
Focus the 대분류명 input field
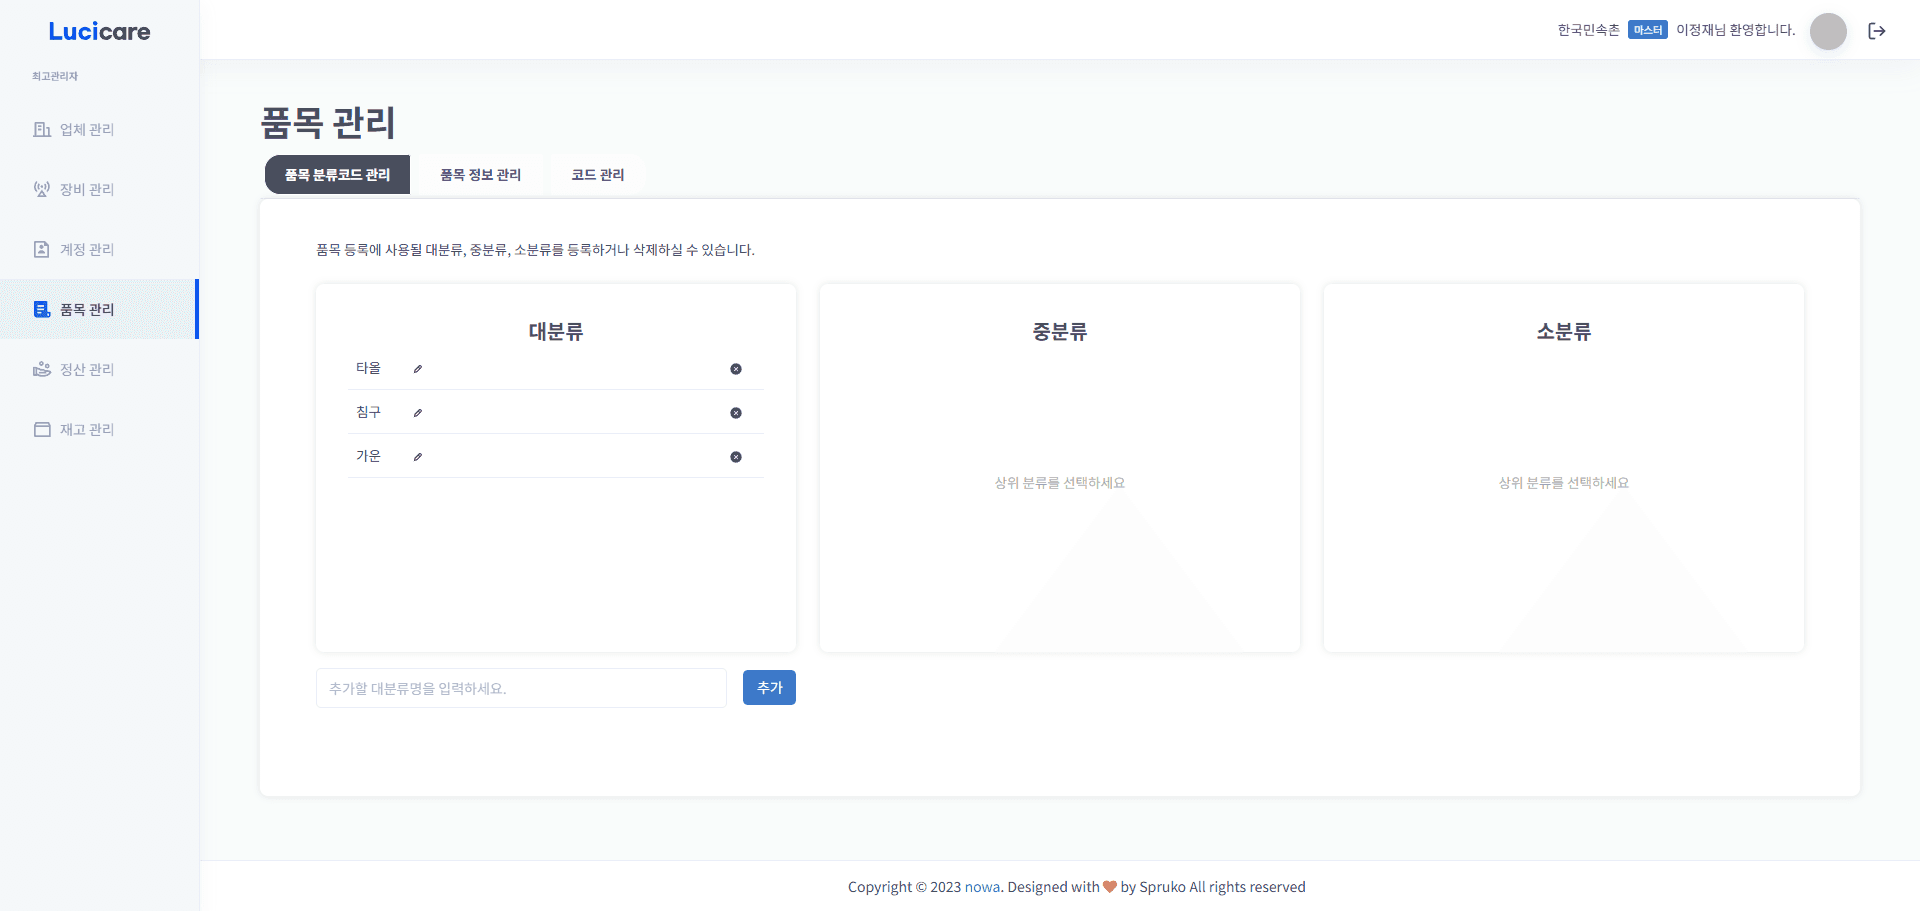[521, 688]
